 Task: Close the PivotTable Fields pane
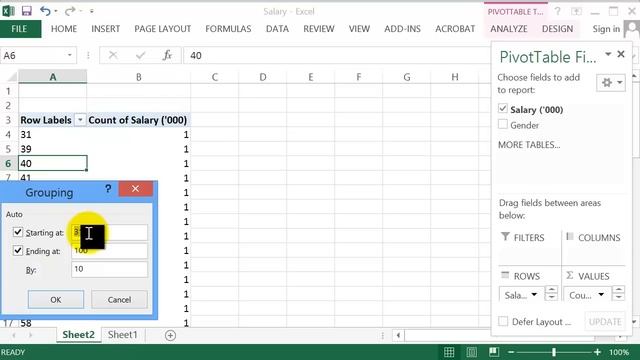click(621, 54)
